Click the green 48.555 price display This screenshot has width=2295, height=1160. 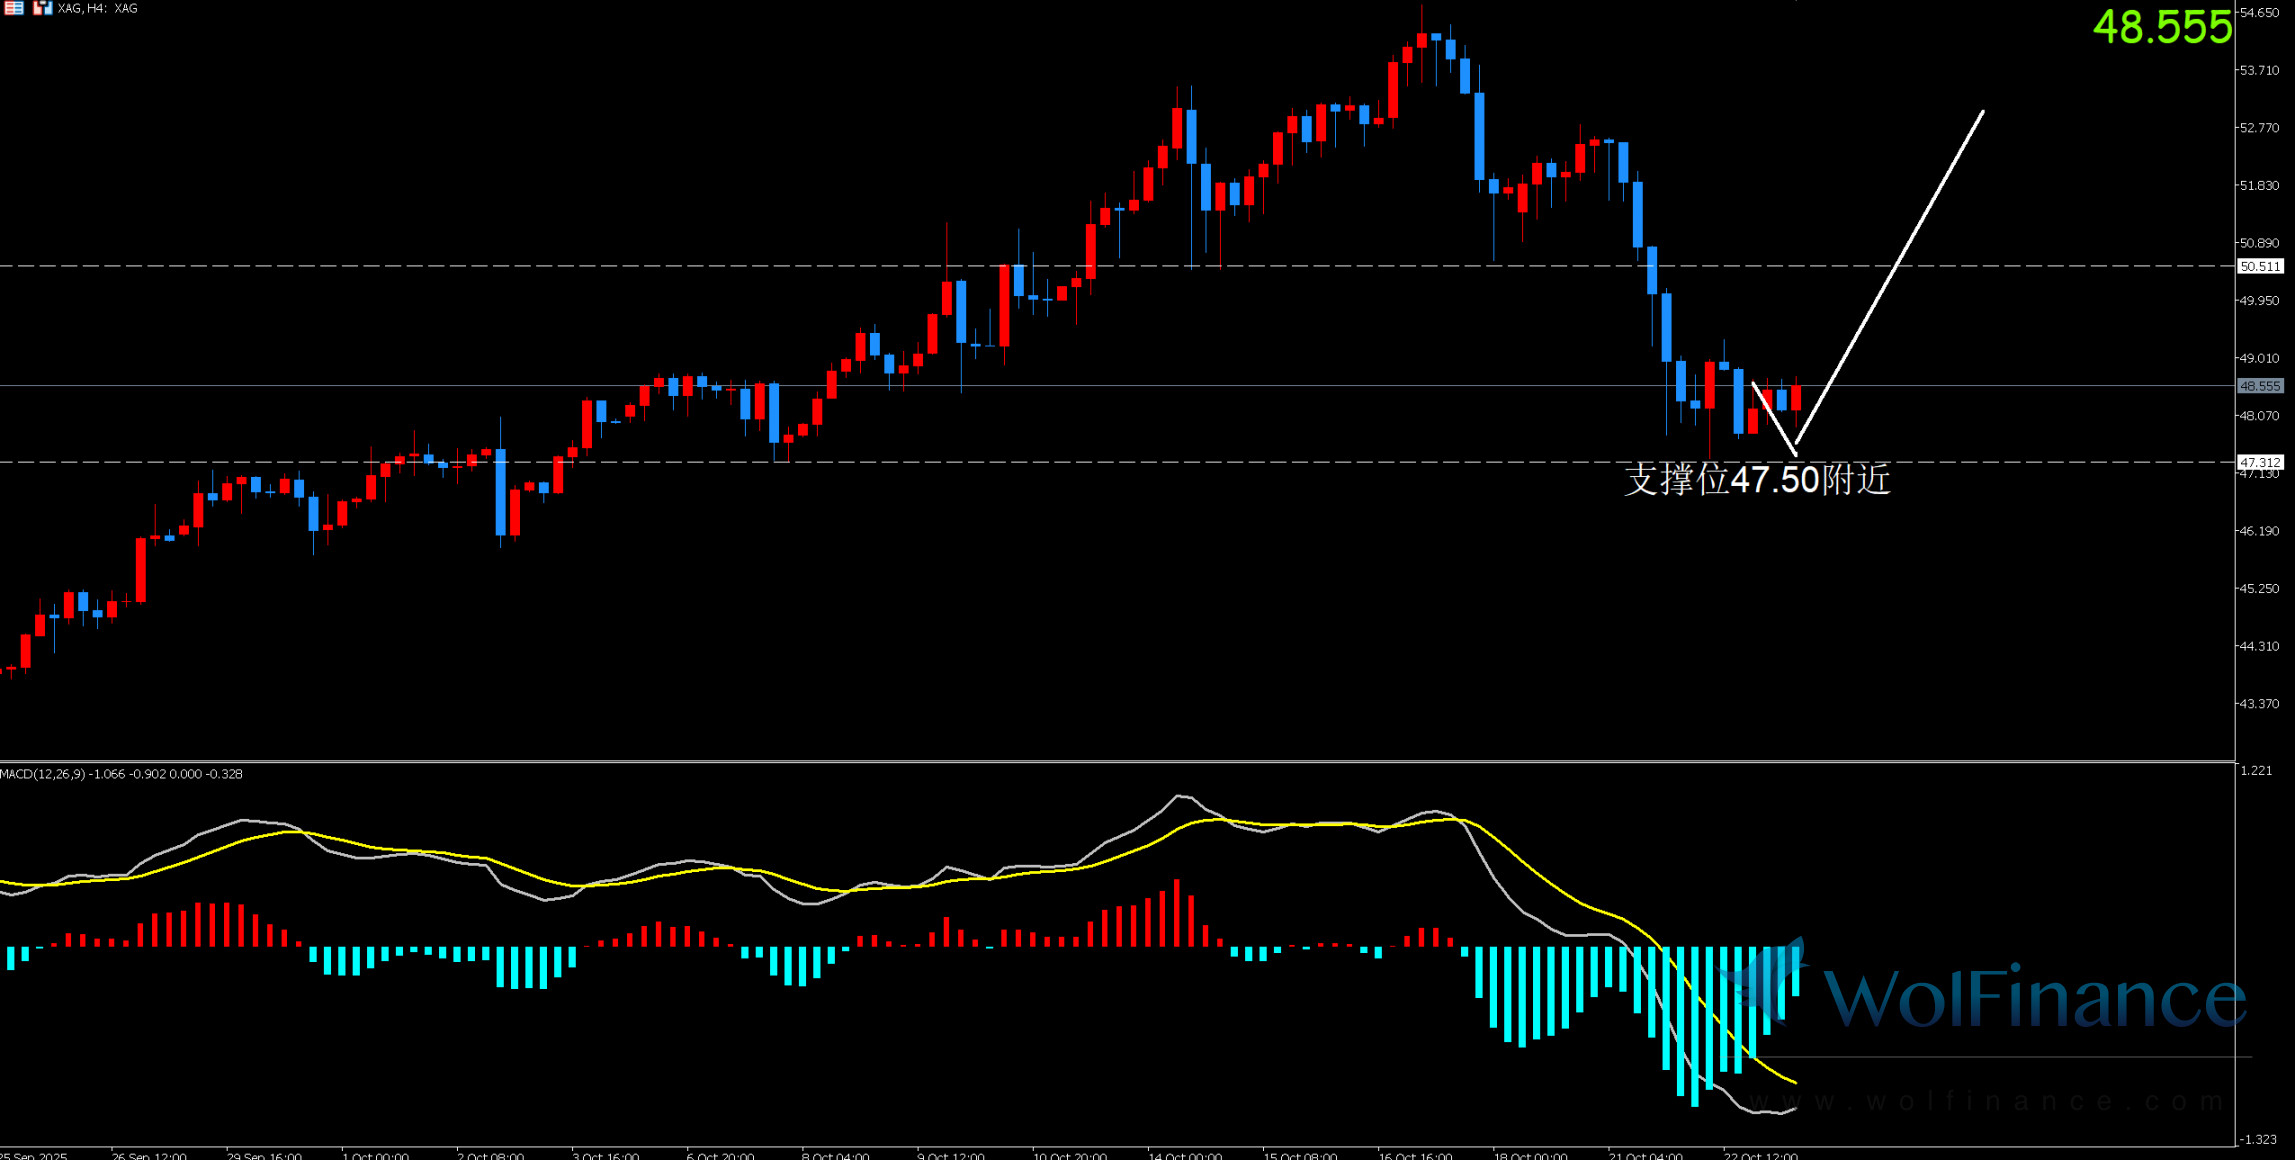point(2161,27)
